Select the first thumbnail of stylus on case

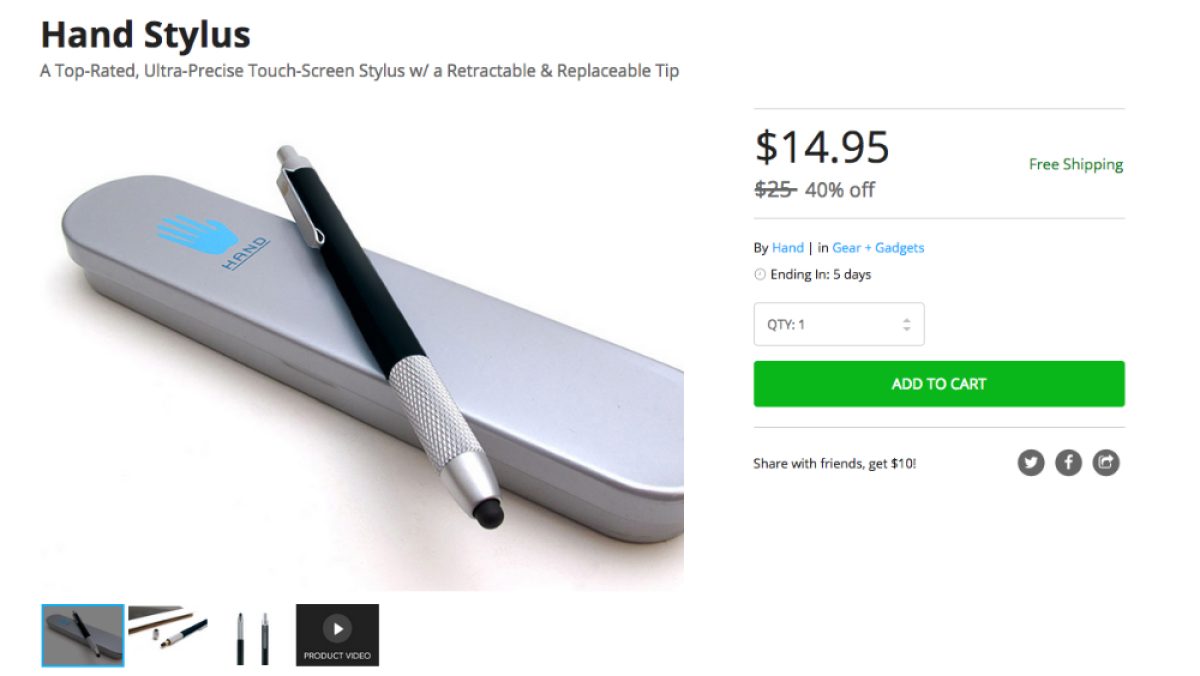point(83,635)
